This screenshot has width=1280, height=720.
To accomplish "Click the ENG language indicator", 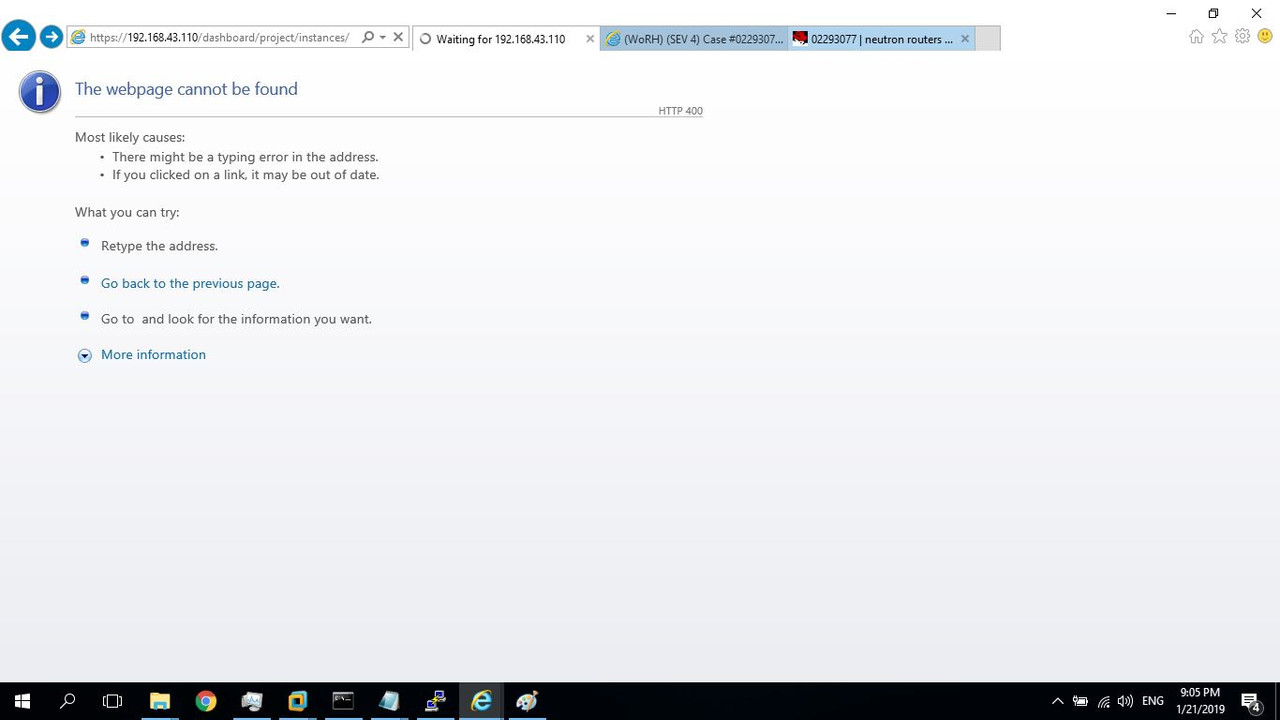I will [1153, 701].
